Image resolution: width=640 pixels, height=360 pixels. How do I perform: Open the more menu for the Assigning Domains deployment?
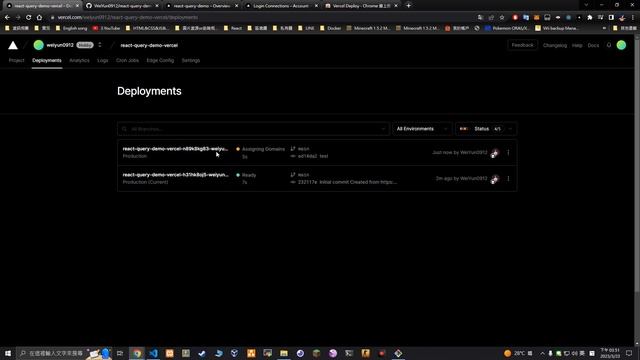(x=508, y=152)
